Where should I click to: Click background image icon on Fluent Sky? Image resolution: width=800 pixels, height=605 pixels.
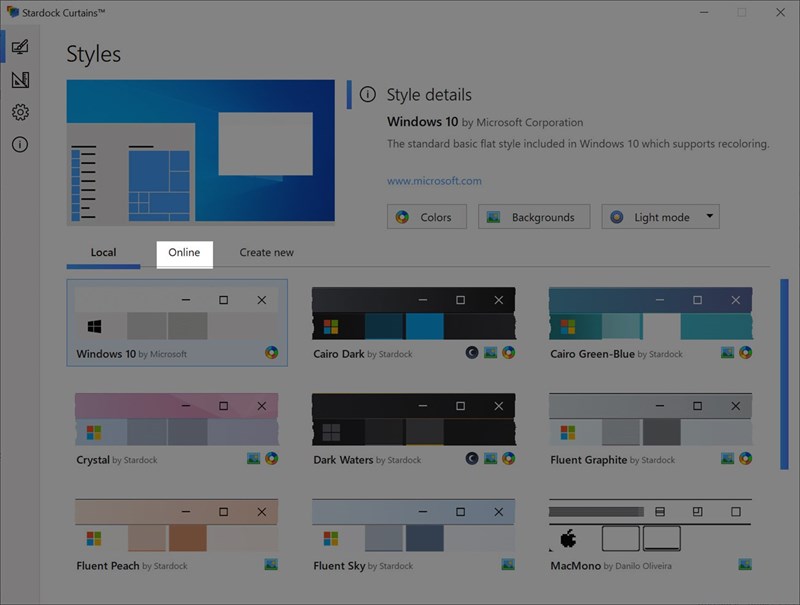(508, 564)
